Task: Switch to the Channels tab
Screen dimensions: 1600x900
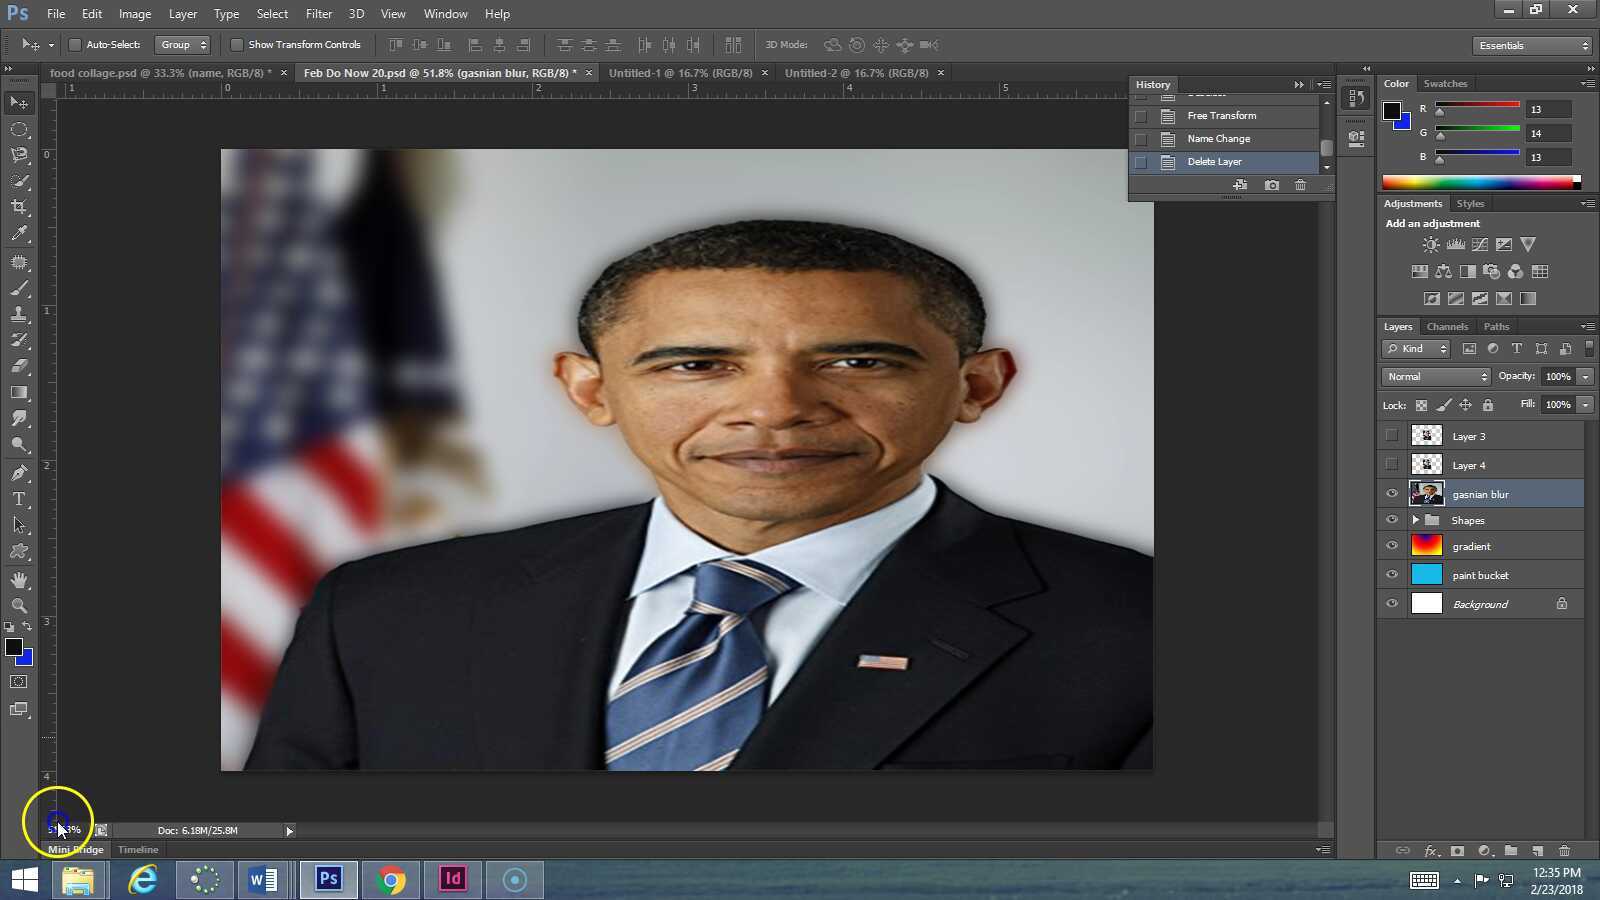Action: [x=1447, y=326]
